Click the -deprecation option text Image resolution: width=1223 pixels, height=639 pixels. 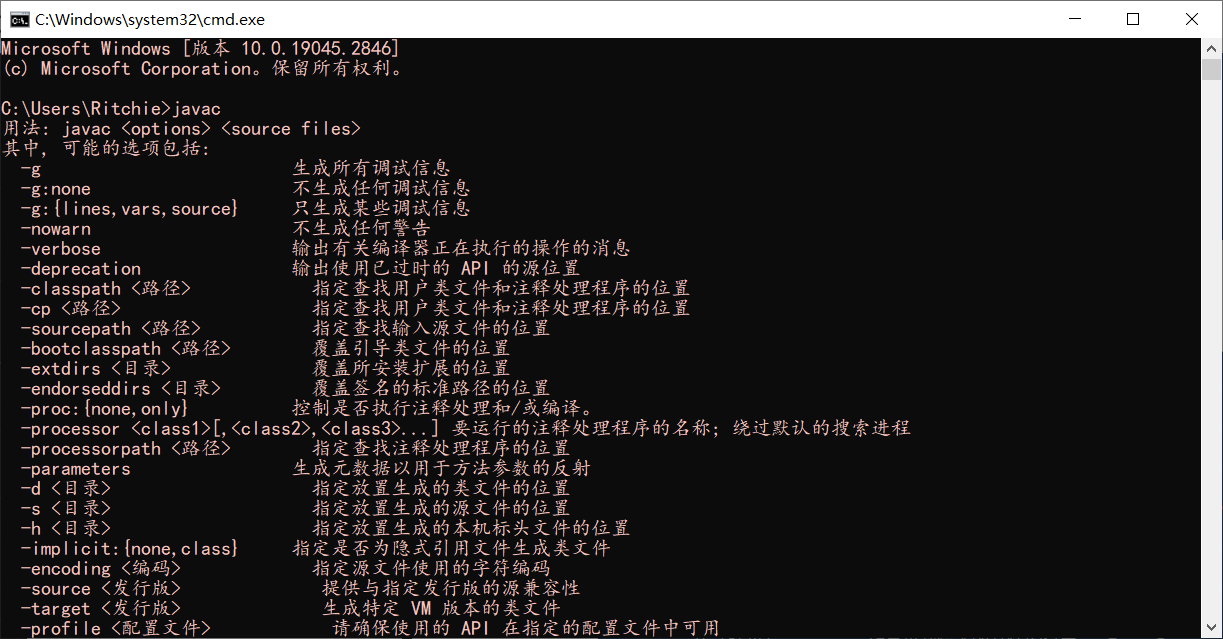click(81, 269)
